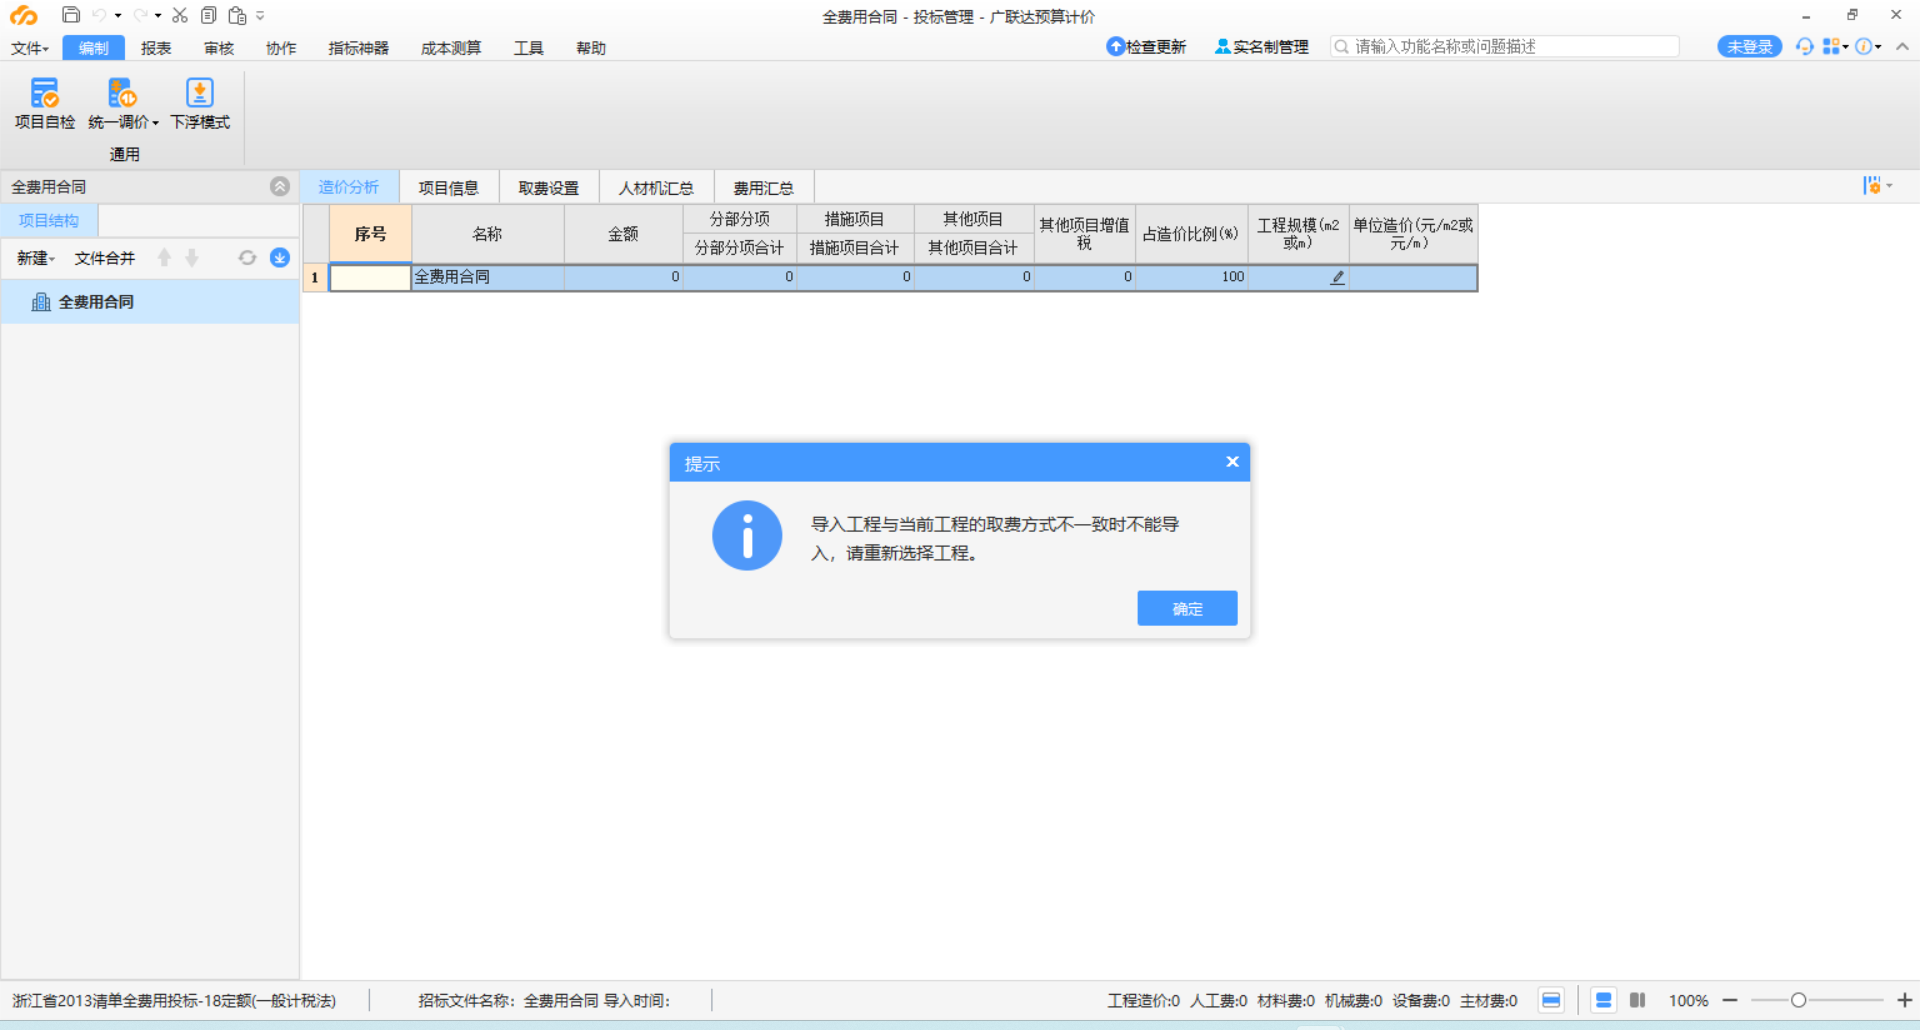Expand the redo history dropdown arrow
This screenshot has width=1920, height=1030.
(x=158, y=15)
